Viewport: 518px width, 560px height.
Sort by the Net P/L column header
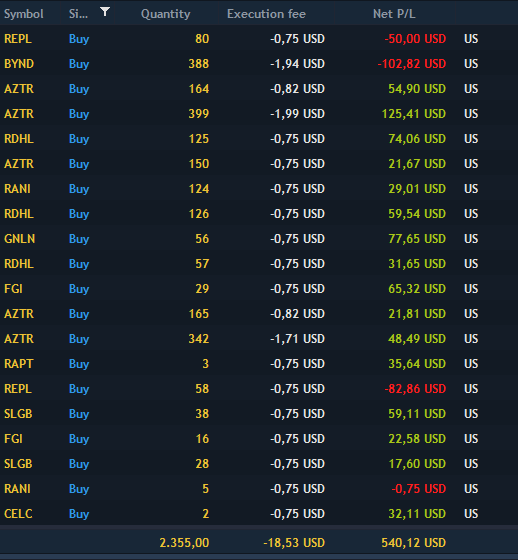pos(394,14)
